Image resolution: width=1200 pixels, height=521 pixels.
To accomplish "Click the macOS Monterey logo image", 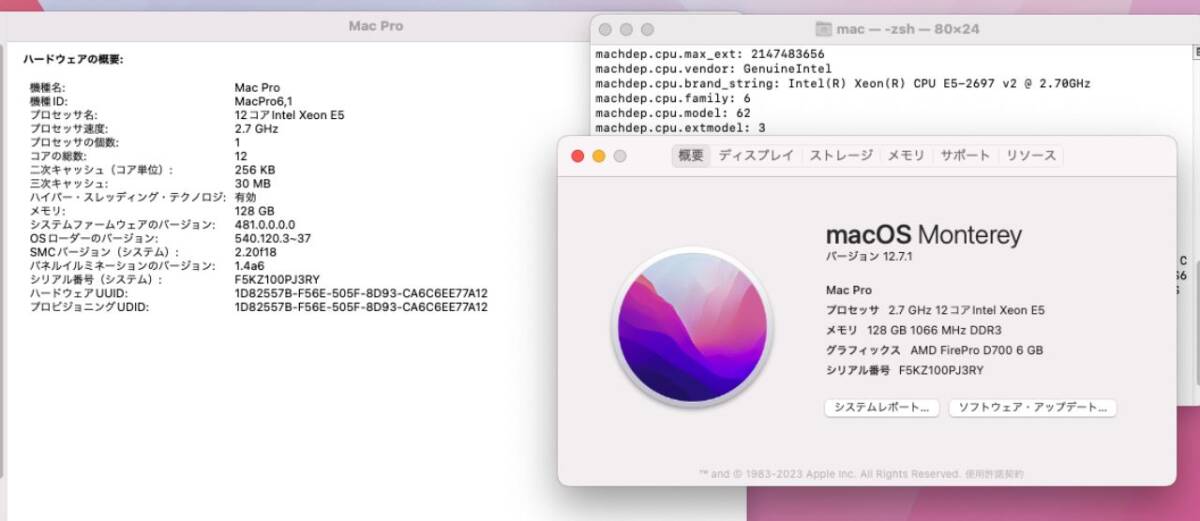I will pos(693,328).
